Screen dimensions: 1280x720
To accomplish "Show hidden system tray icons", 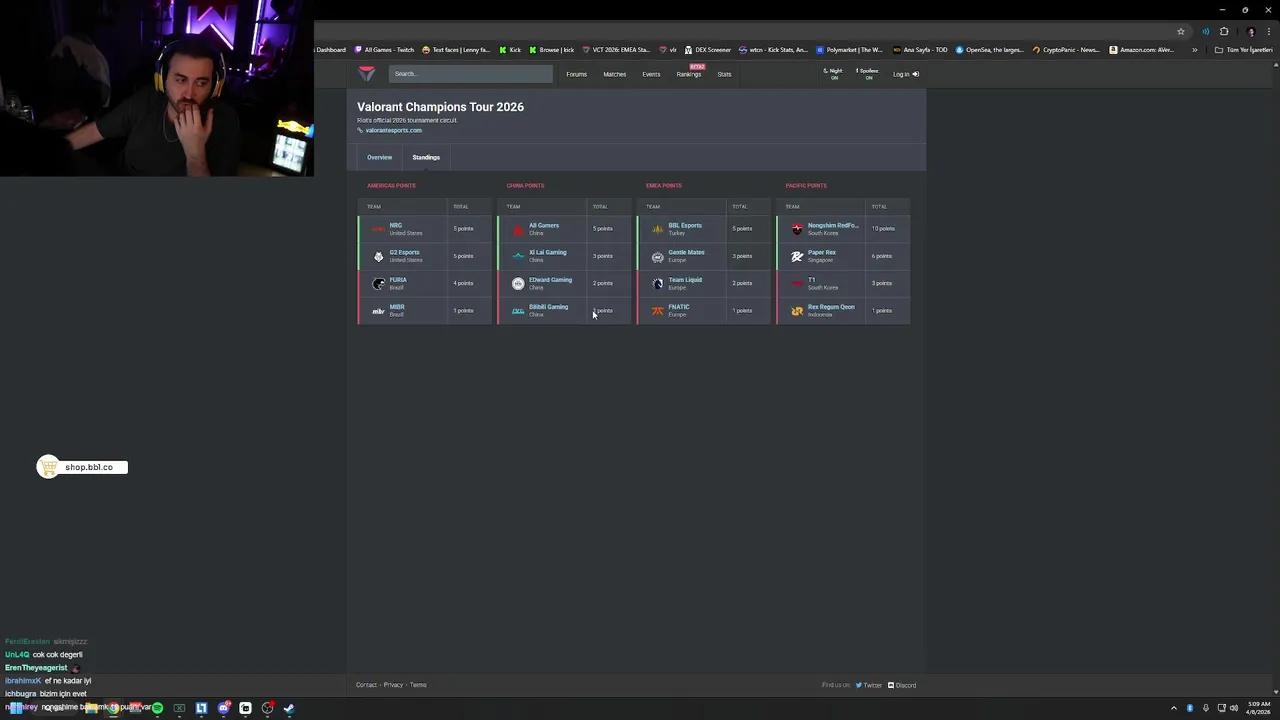I will 1174,708.
